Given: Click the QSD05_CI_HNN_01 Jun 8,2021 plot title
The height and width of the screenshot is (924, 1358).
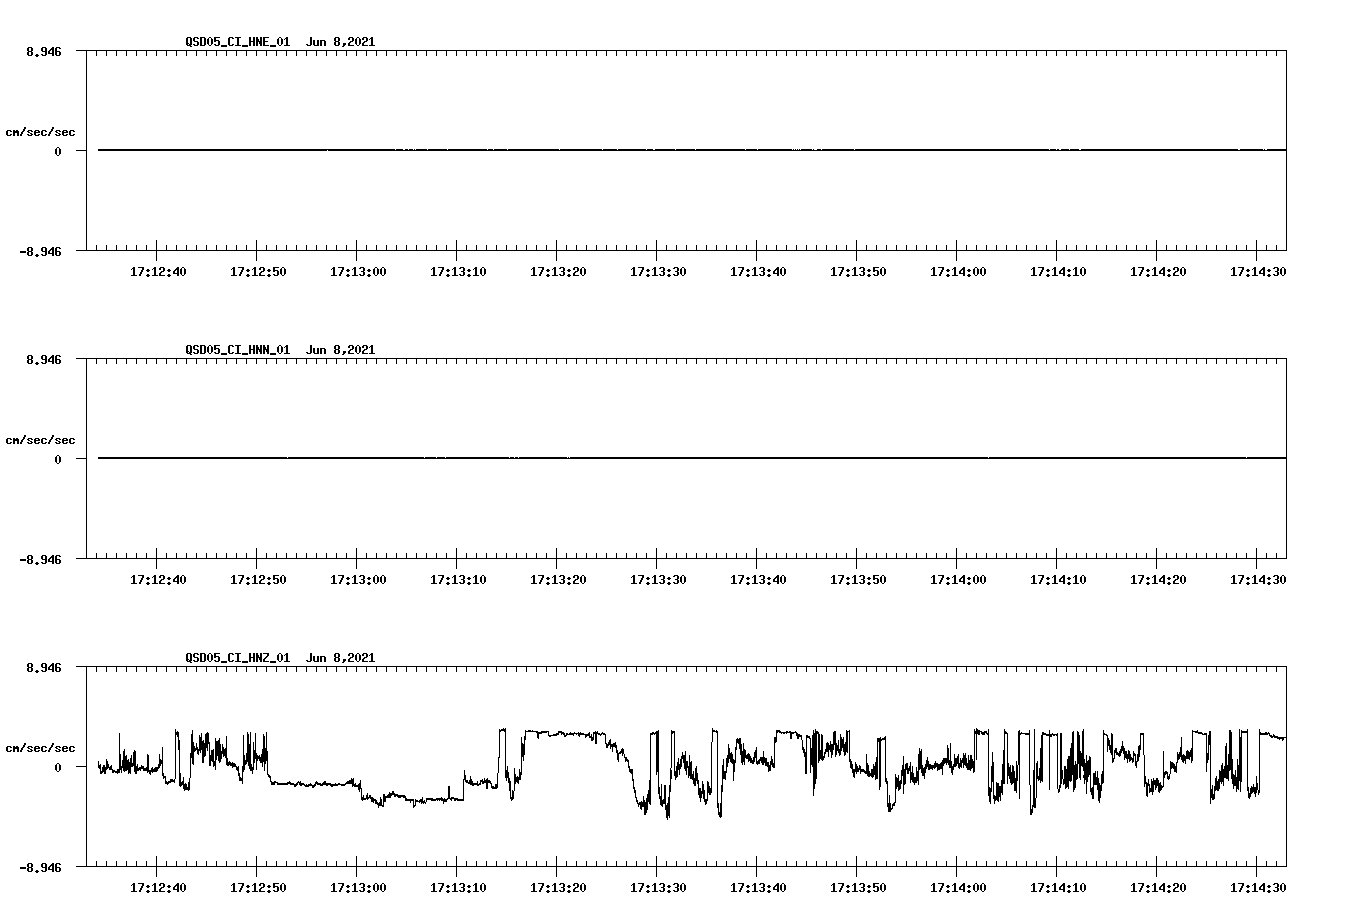Looking at the screenshot, I should point(280,350).
